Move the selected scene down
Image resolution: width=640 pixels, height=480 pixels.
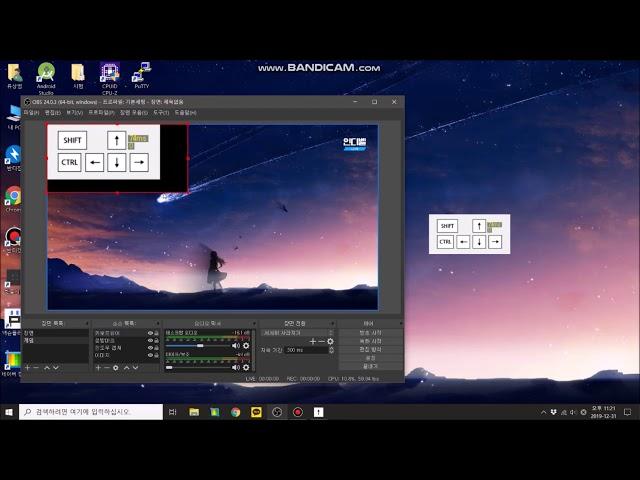pyautogui.click(x=56, y=368)
